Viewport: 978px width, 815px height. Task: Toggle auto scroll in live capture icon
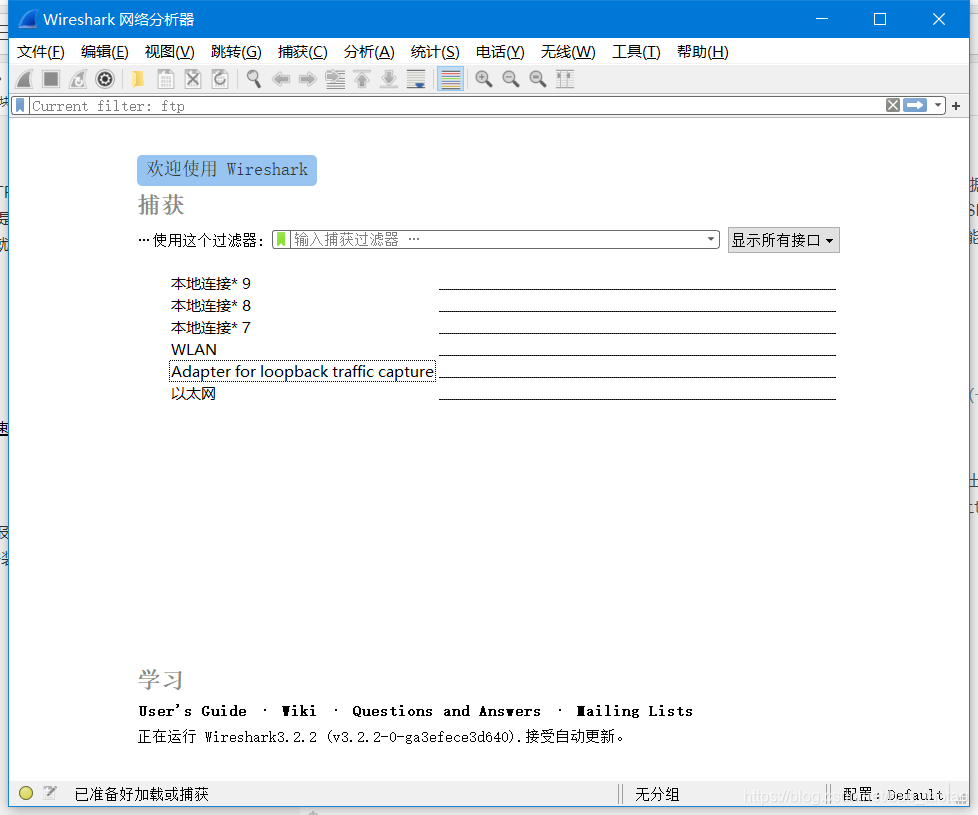[417, 78]
